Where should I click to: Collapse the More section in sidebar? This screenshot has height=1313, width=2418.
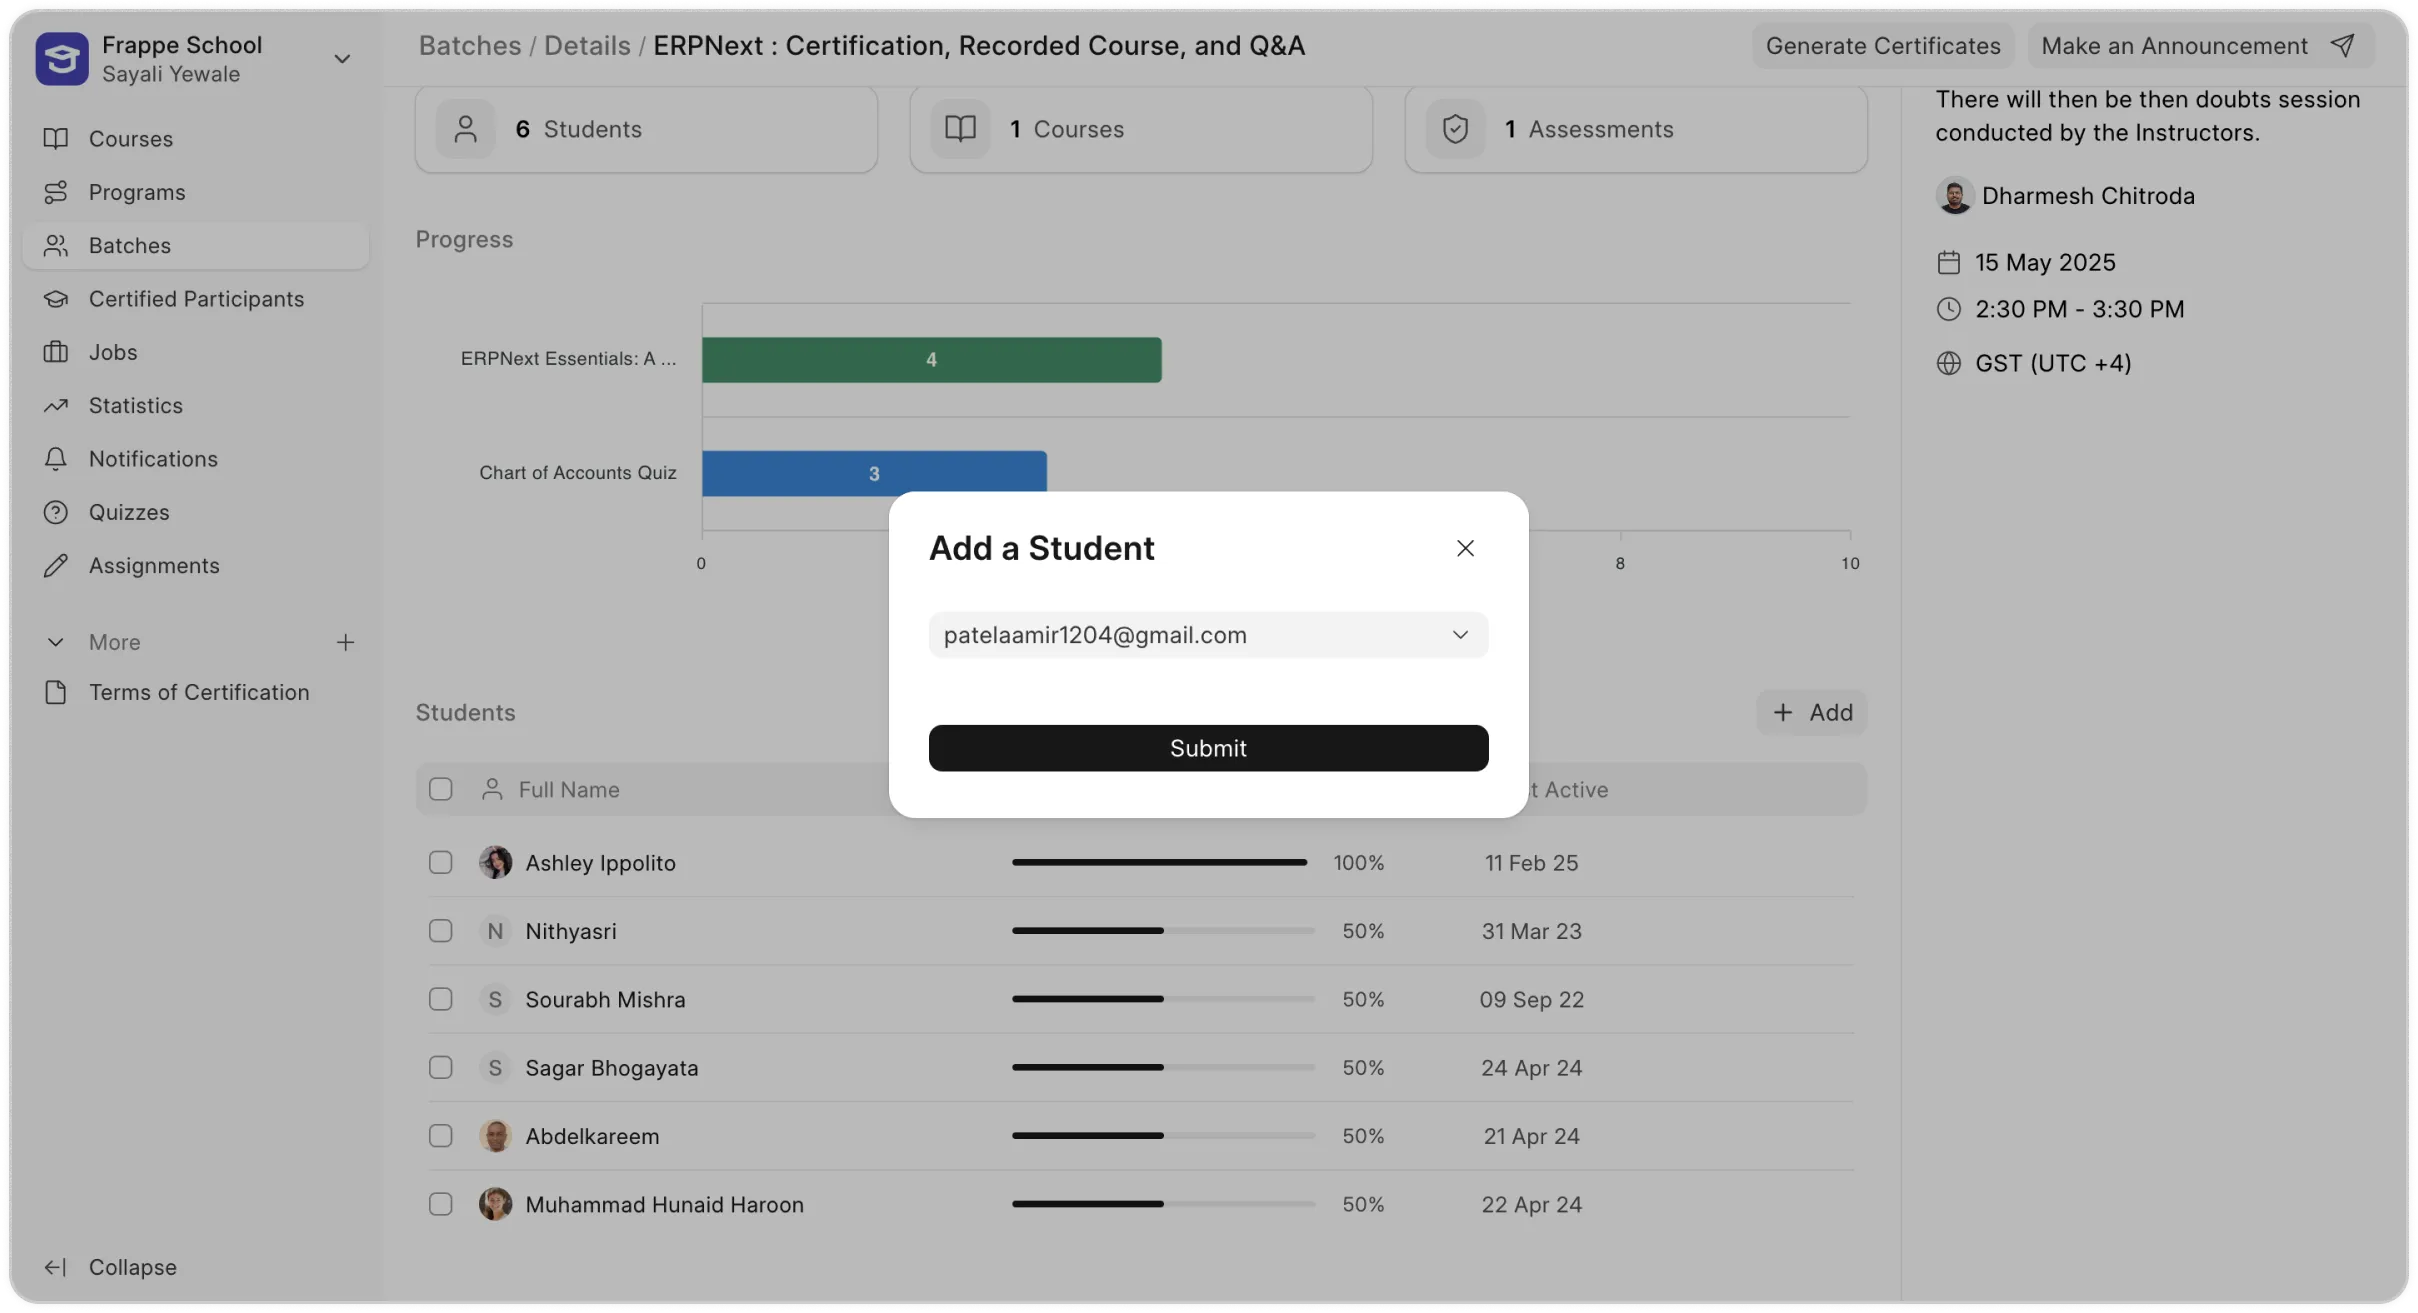point(56,642)
